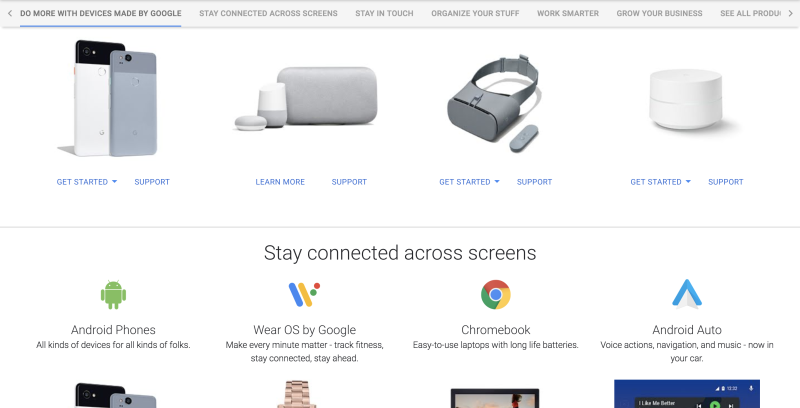Viewport: 800px width, 408px height.
Task: Open Support link under Pixel phones
Action: [x=152, y=182]
